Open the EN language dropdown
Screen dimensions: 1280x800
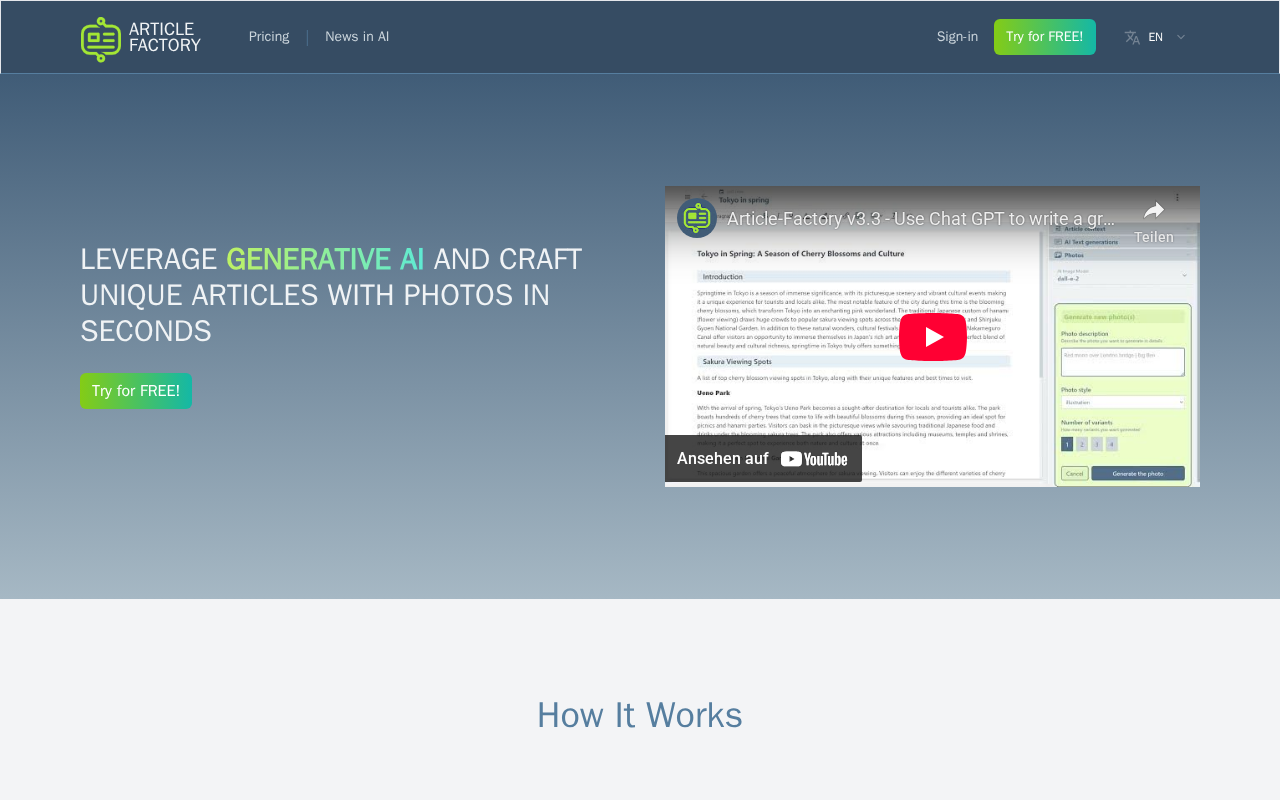coord(1155,37)
